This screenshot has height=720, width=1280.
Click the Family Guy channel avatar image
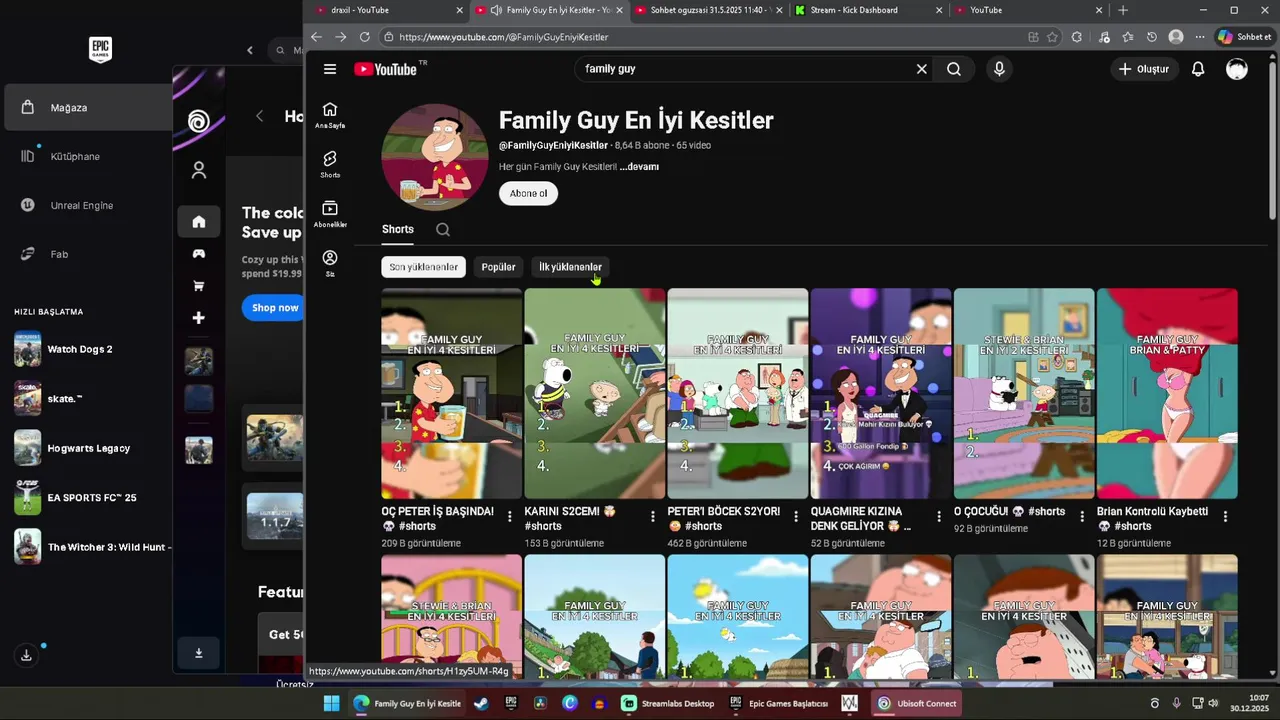434,157
